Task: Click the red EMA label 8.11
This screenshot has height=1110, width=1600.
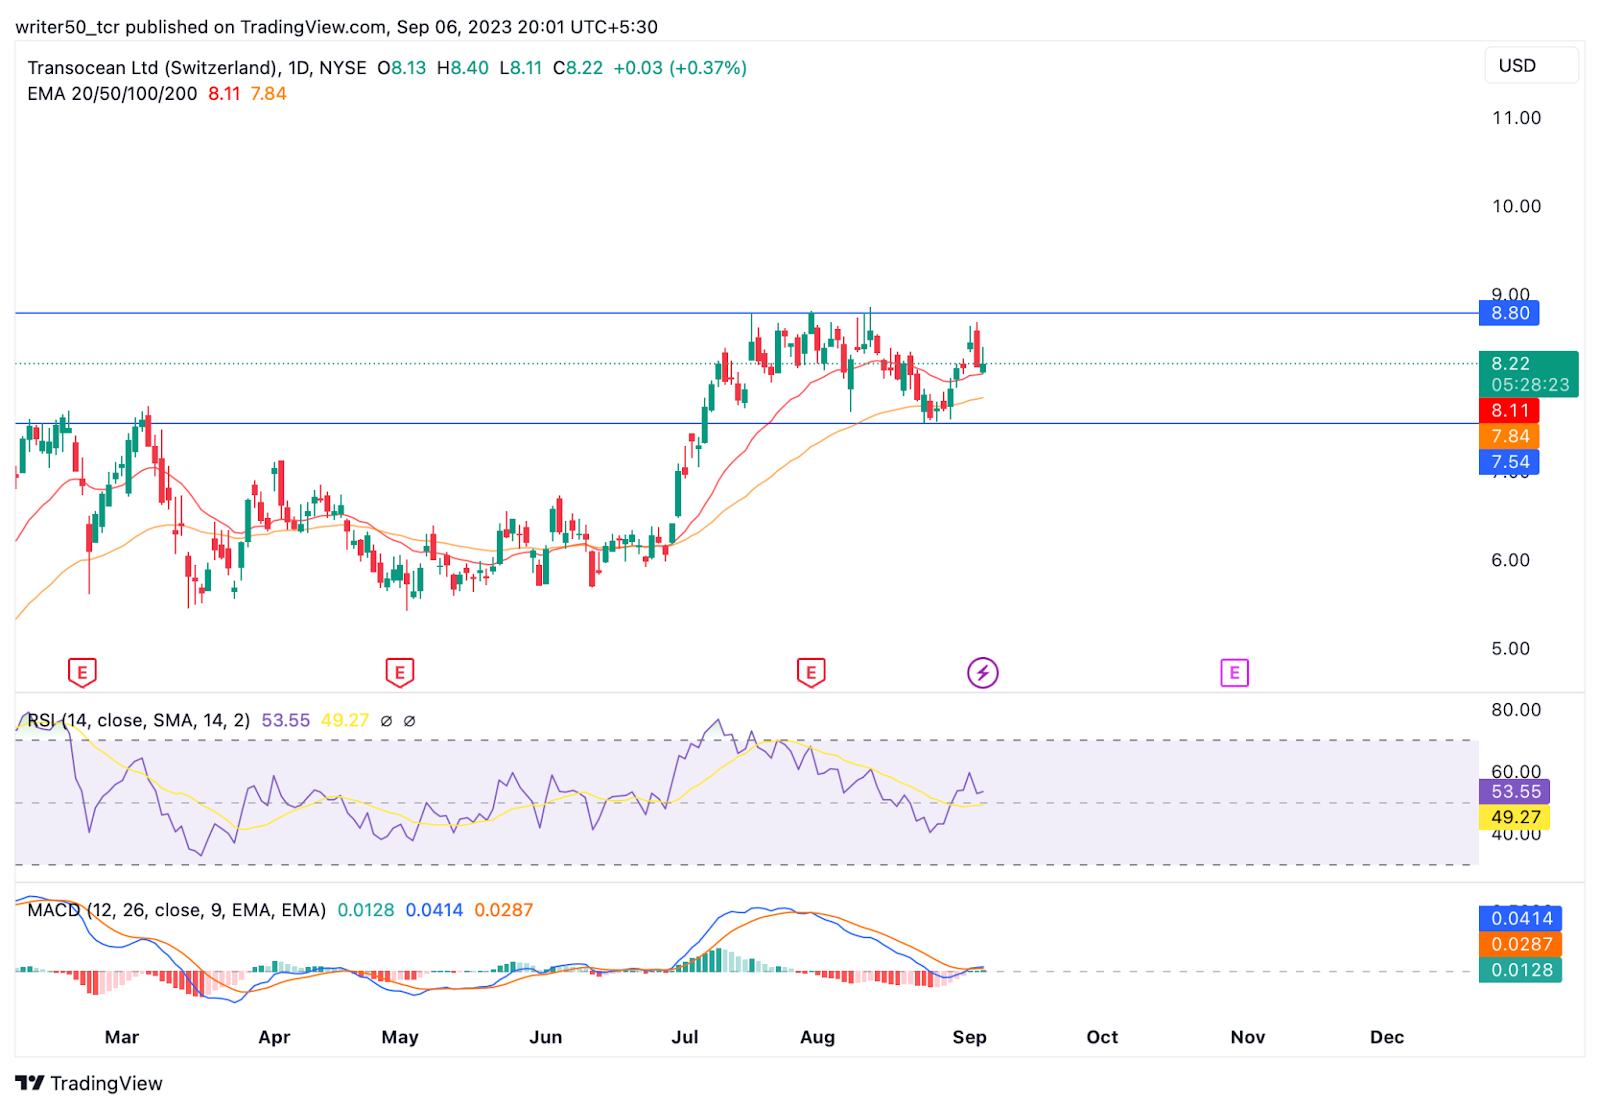Action: (x=1509, y=410)
